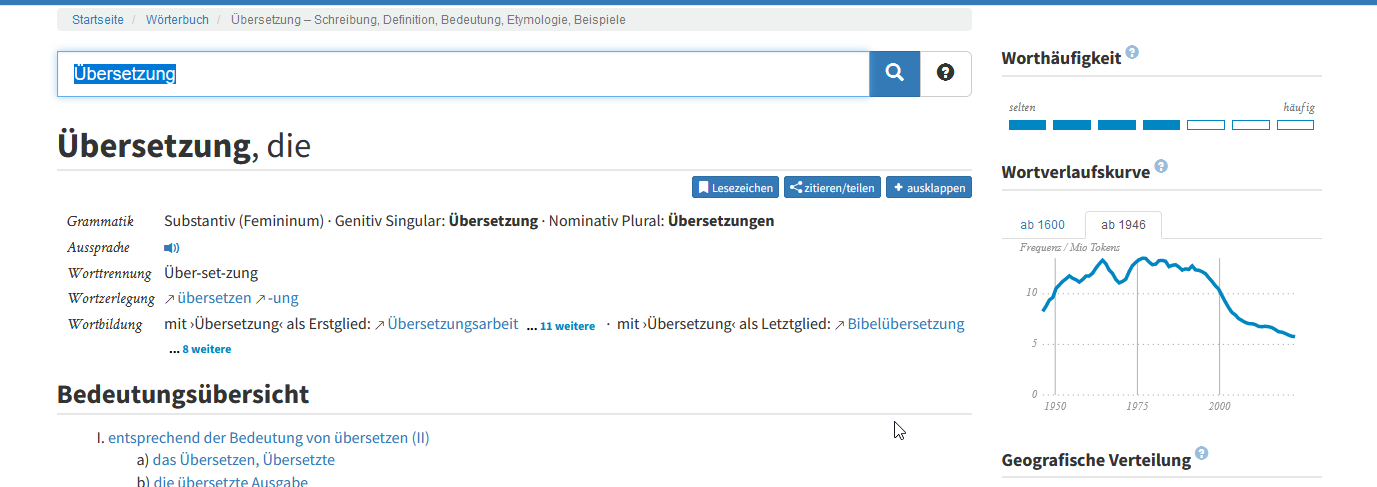The height and width of the screenshot is (487, 1377).
Task: Jump to meaning 'entsprechend der Bedeutung von übersetzen (II)'
Action: [x=269, y=438]
